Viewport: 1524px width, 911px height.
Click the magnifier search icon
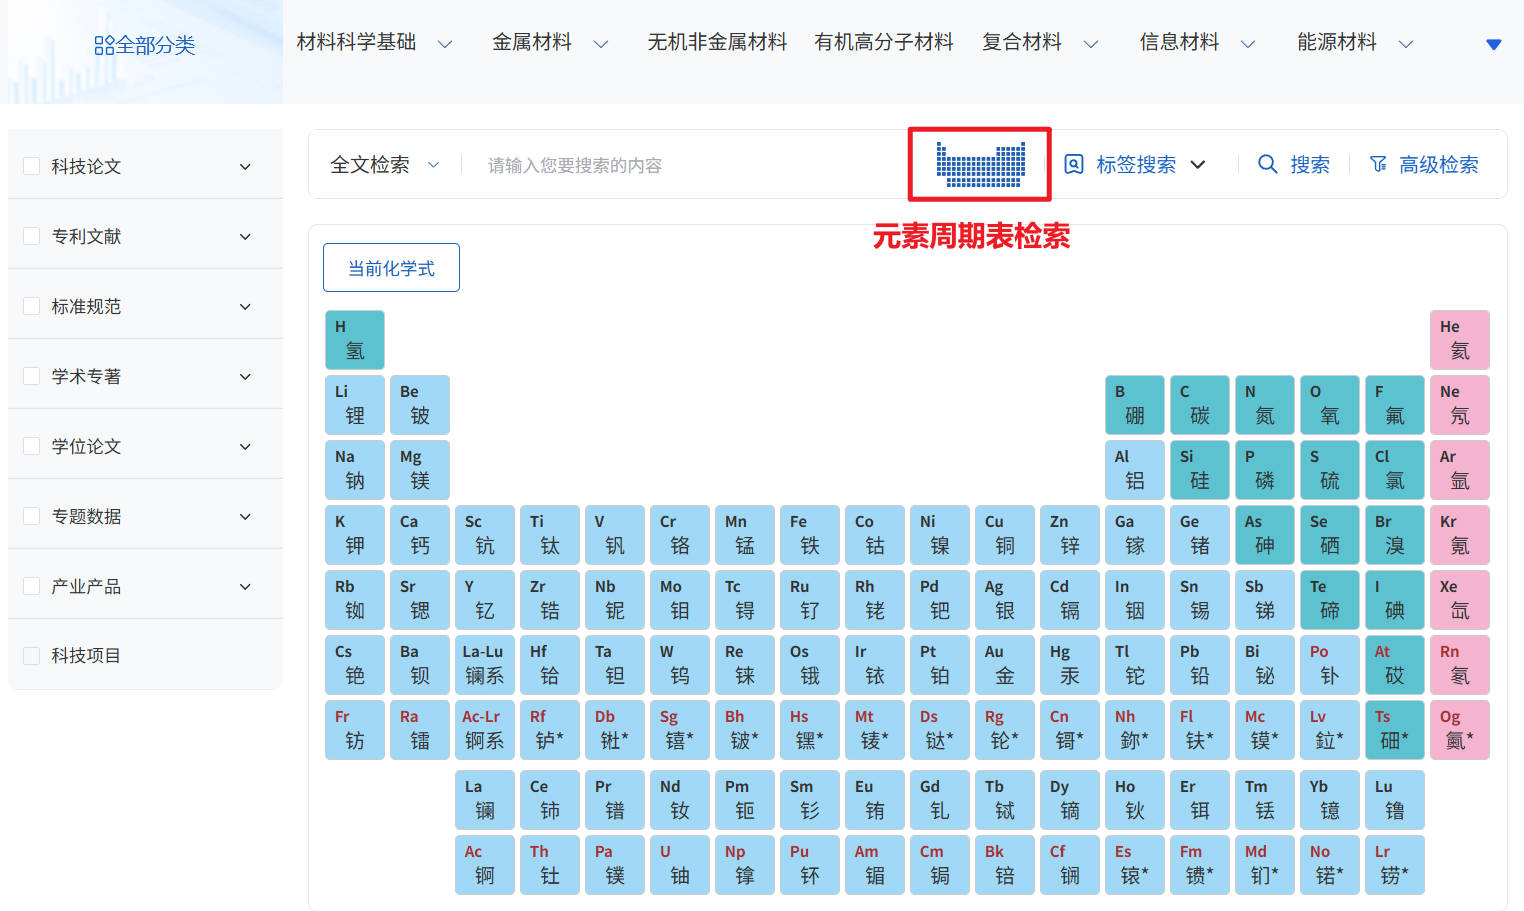tap(1267, 164)
